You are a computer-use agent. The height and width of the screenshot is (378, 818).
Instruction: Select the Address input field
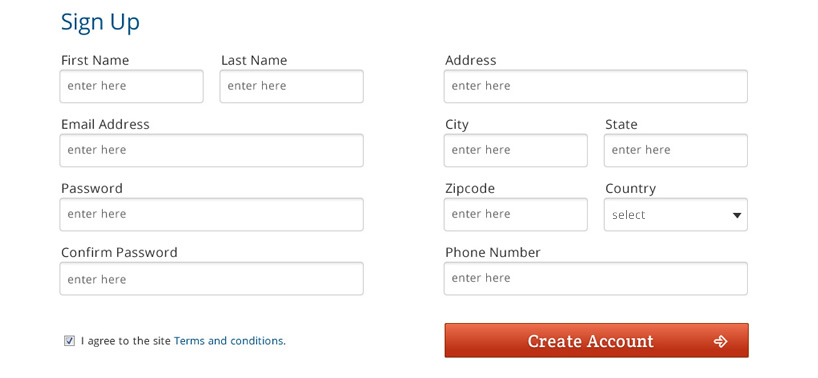click(x=596, y=86)
